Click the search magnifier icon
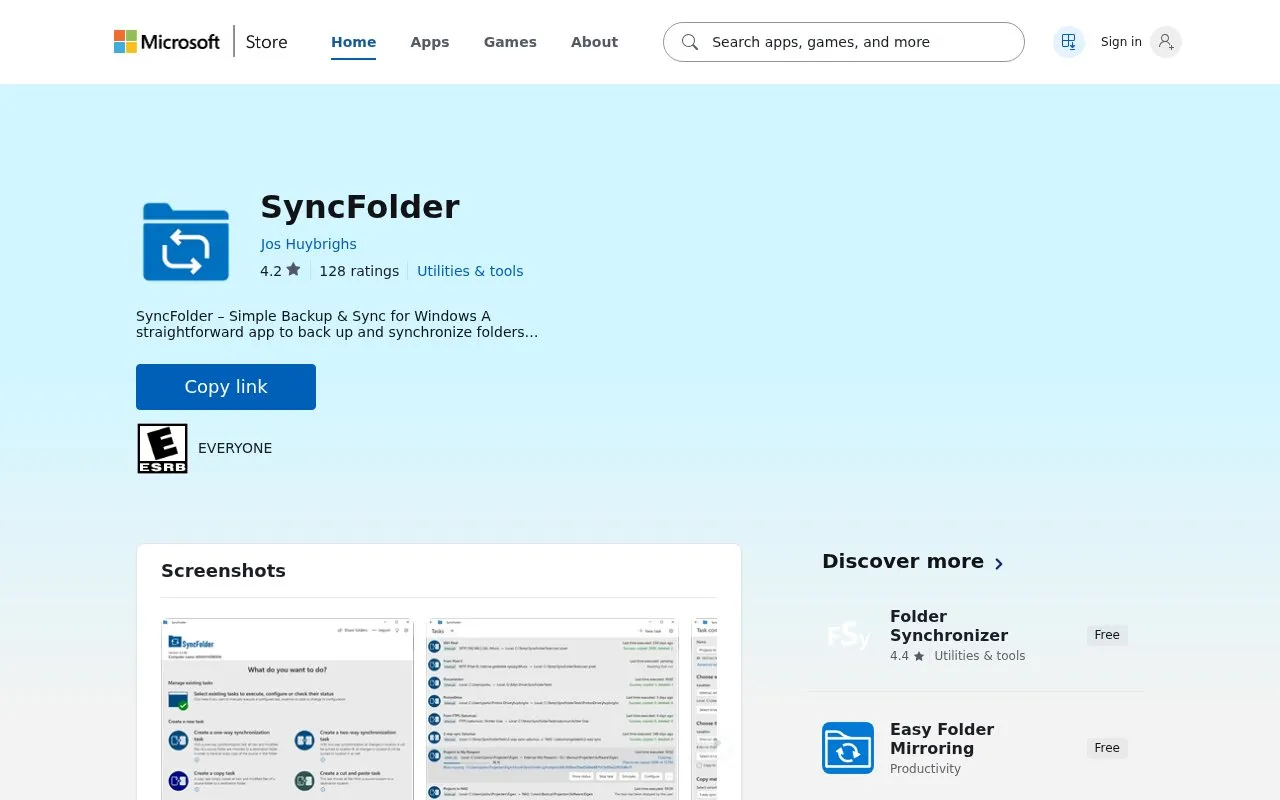The image size is (1280, 800). click(x=690, y=42)
